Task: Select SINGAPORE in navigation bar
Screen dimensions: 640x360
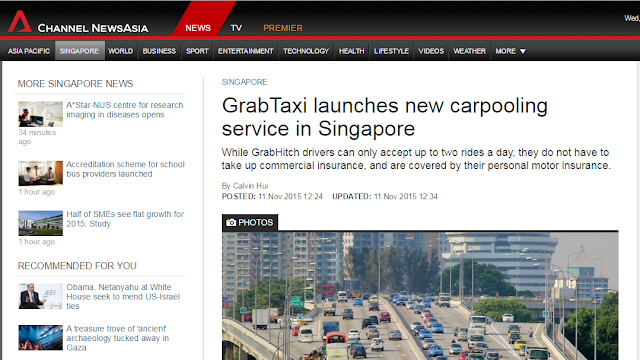Action: tap(79, 51)
